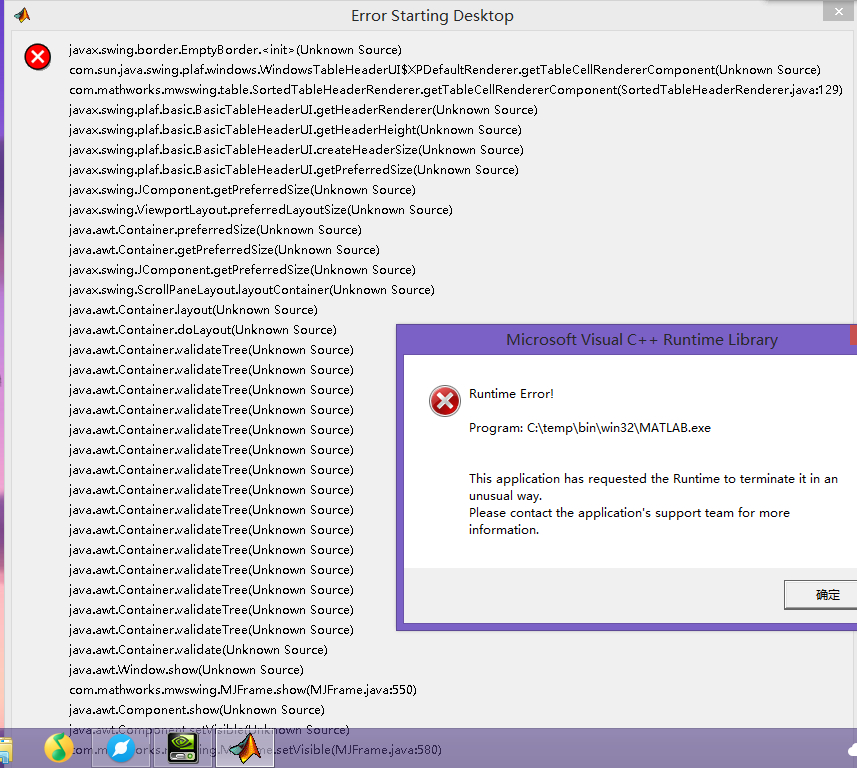Click the BasicTableHeaderUI.getHeaderHeight line
Viewport: 857px width, 768px height.
(295, 130)
